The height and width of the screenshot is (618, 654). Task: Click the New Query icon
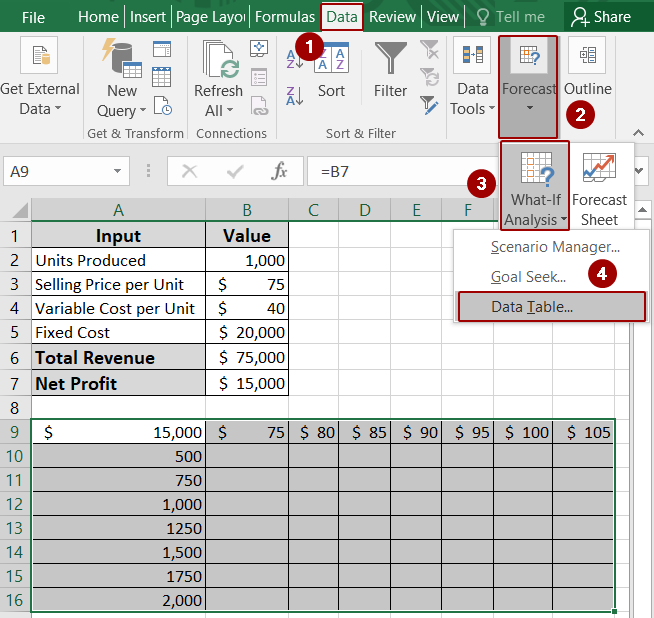click(122, 58)
